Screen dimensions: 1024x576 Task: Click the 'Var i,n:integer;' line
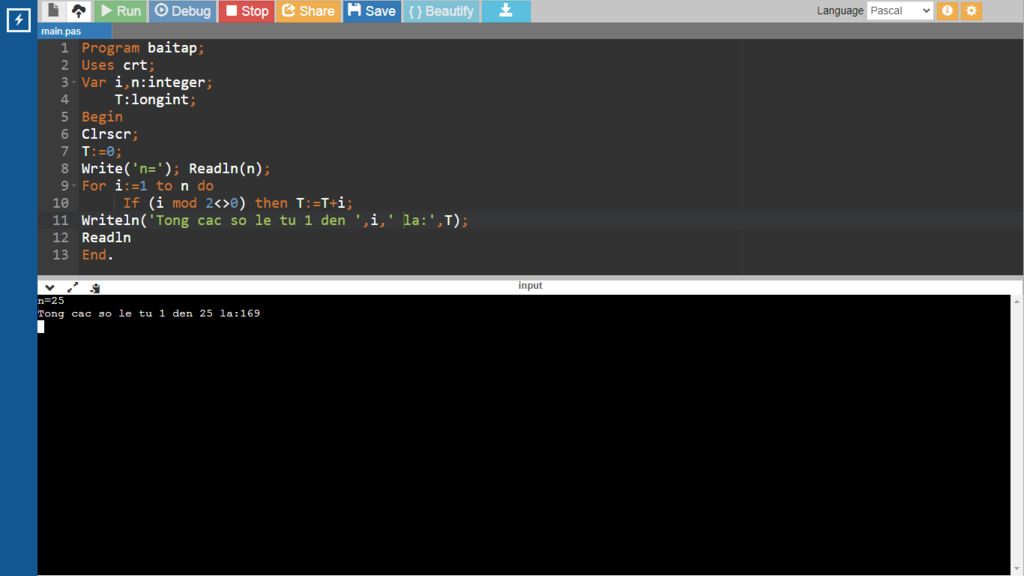pos(147,82)
